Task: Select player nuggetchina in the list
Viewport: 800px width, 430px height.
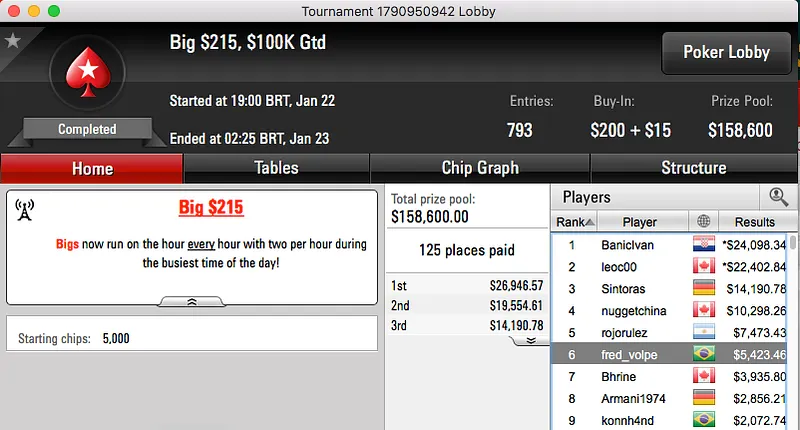Action: 640,310
